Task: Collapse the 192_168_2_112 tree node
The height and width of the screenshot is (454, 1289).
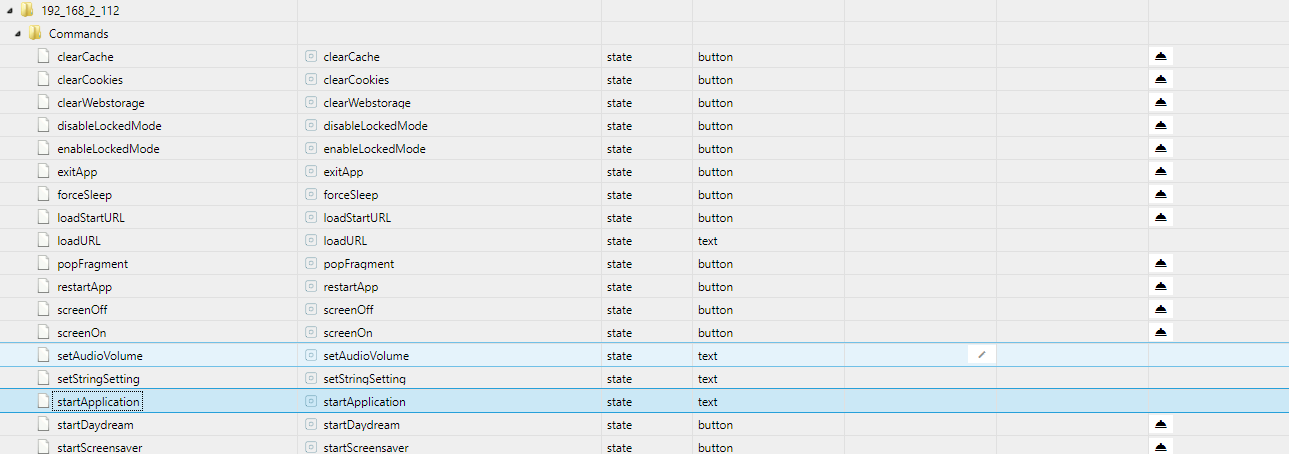Action: coord(8,10)
